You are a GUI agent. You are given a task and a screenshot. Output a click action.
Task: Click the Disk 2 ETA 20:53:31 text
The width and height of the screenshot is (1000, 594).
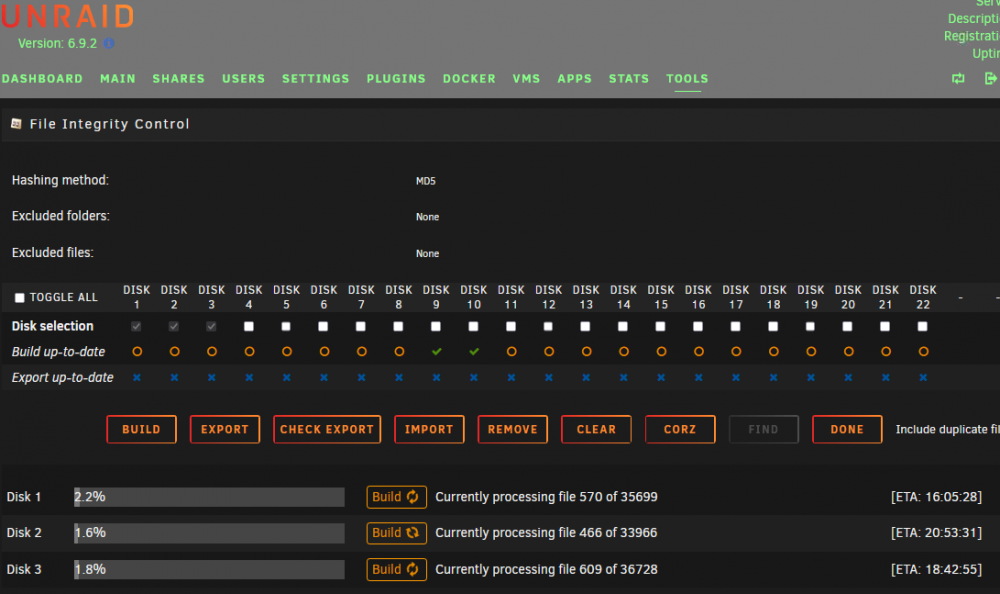[936, 533]
